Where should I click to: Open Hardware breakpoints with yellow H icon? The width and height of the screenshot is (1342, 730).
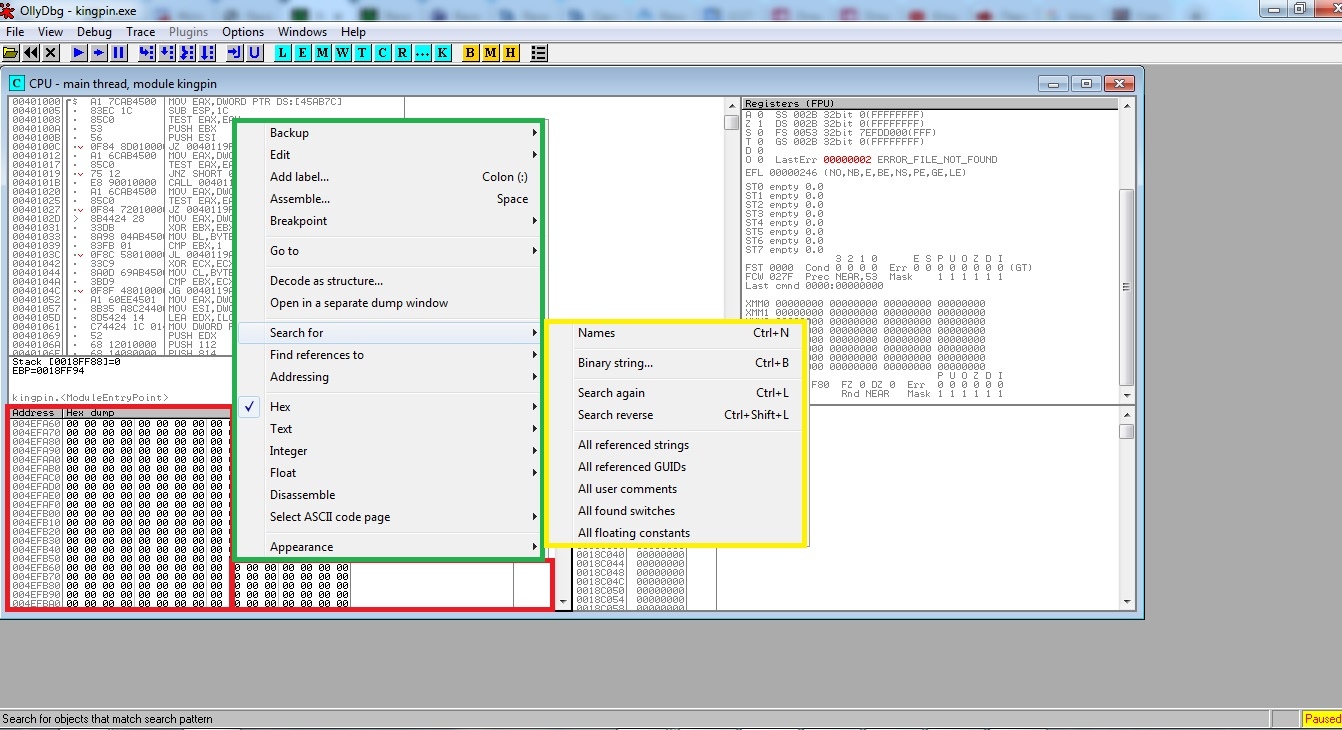tap(510, 52)
